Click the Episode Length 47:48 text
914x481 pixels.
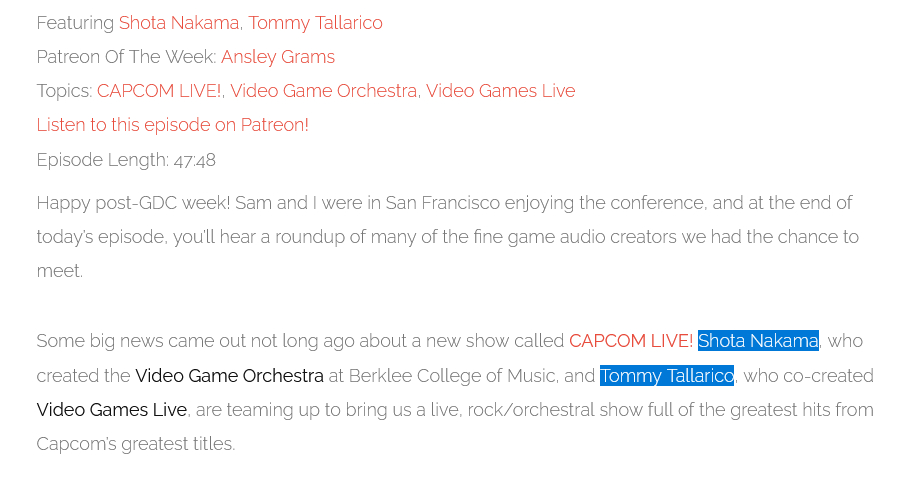[x=126, y=160]
